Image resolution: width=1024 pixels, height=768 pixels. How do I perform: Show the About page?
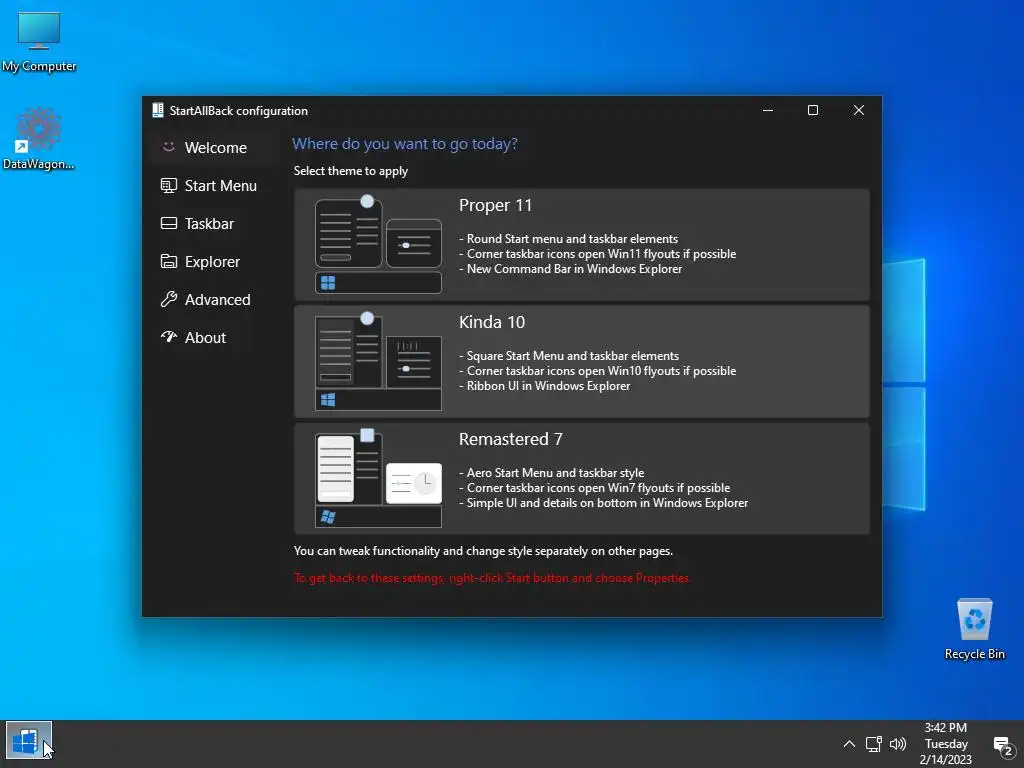coord(214,337)
